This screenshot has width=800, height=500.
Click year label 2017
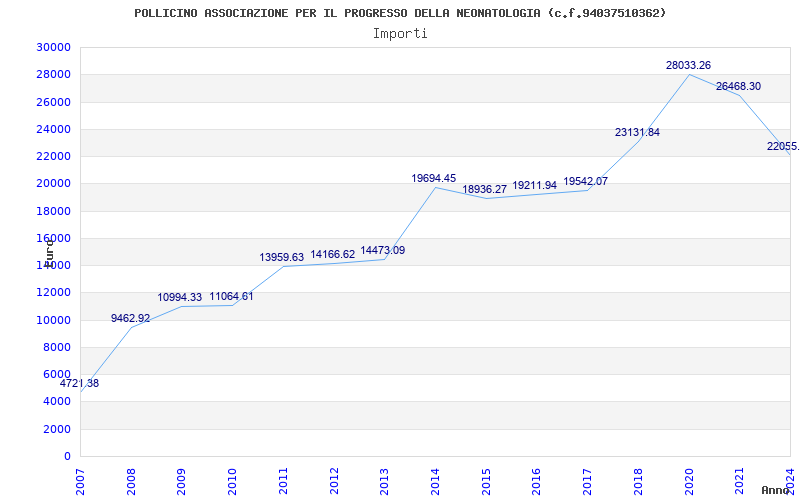tap(587, 482)
